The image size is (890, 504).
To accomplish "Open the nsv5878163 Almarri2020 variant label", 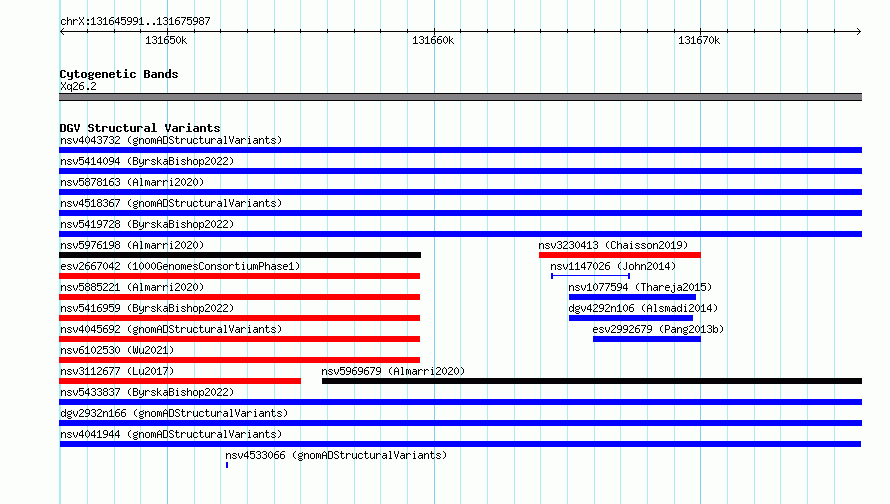I will pos(132,182).
